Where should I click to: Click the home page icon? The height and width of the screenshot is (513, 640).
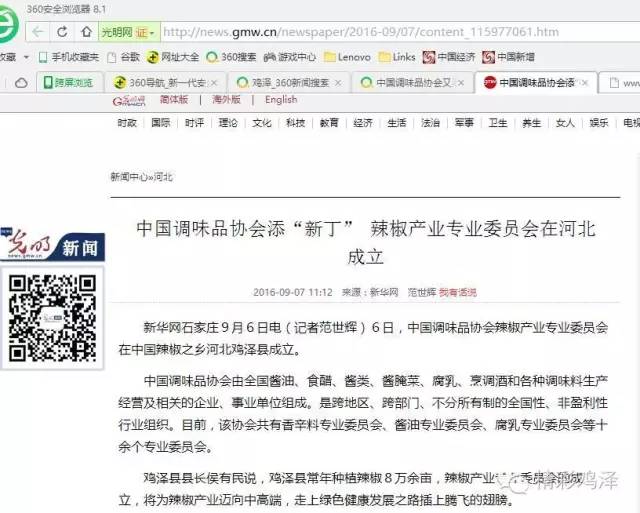84,32
